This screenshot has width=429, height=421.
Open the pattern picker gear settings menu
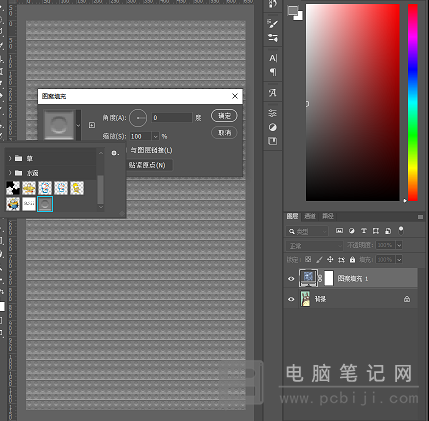[115, 153]
